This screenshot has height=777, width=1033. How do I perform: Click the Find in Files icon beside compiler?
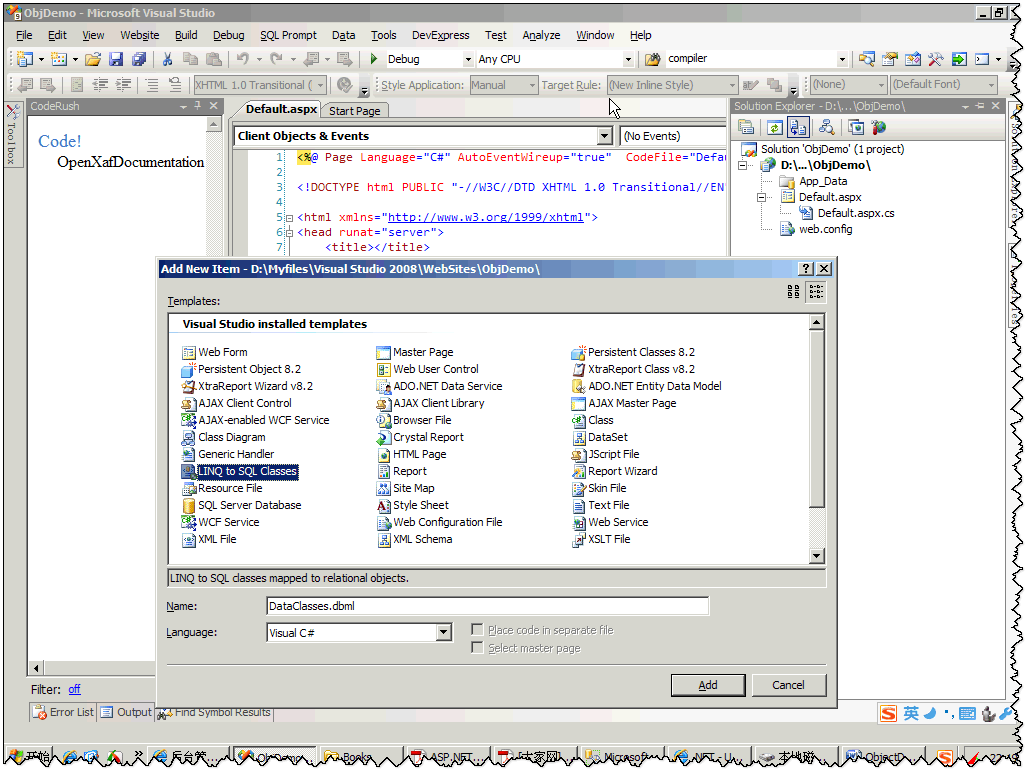tap(652, 59)
